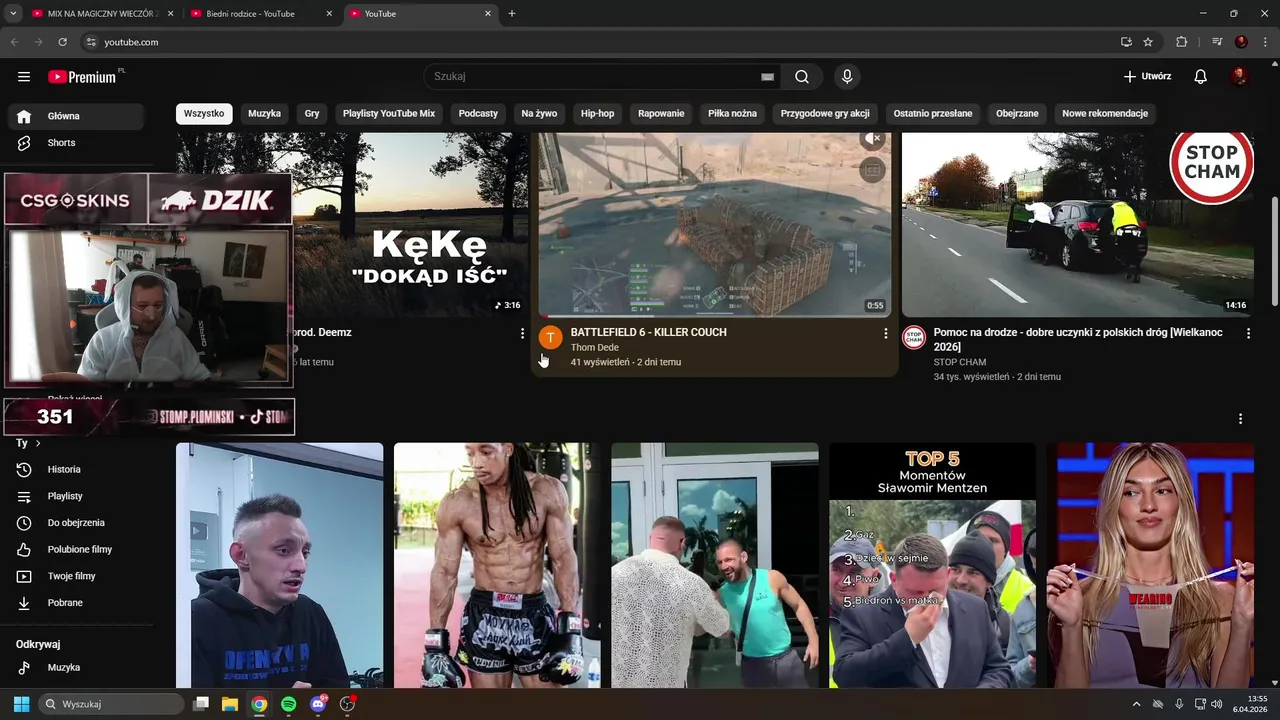Open more options for Battlefield 6 video
Image resolution: width=1280 pixels, height=720 pixels.
[885, 333]
